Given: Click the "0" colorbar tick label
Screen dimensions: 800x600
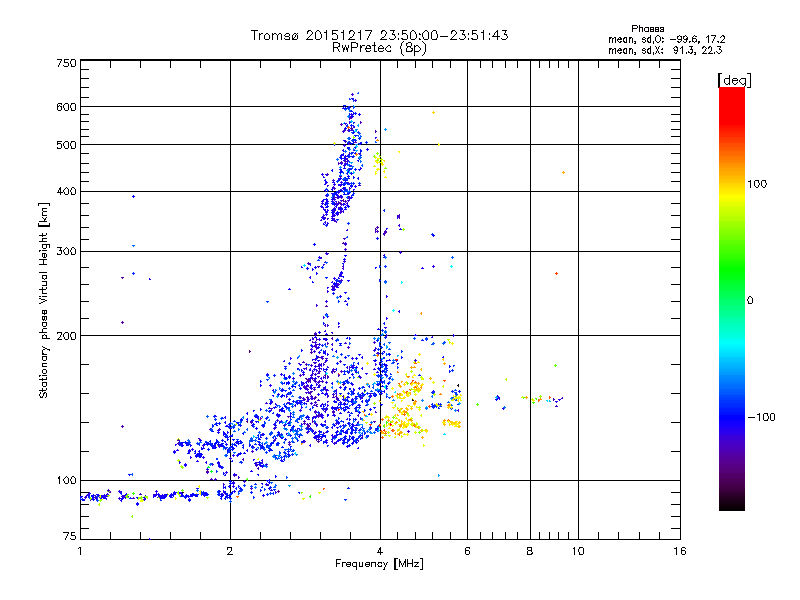Looking at the screenshot, I should click(749, 301).
